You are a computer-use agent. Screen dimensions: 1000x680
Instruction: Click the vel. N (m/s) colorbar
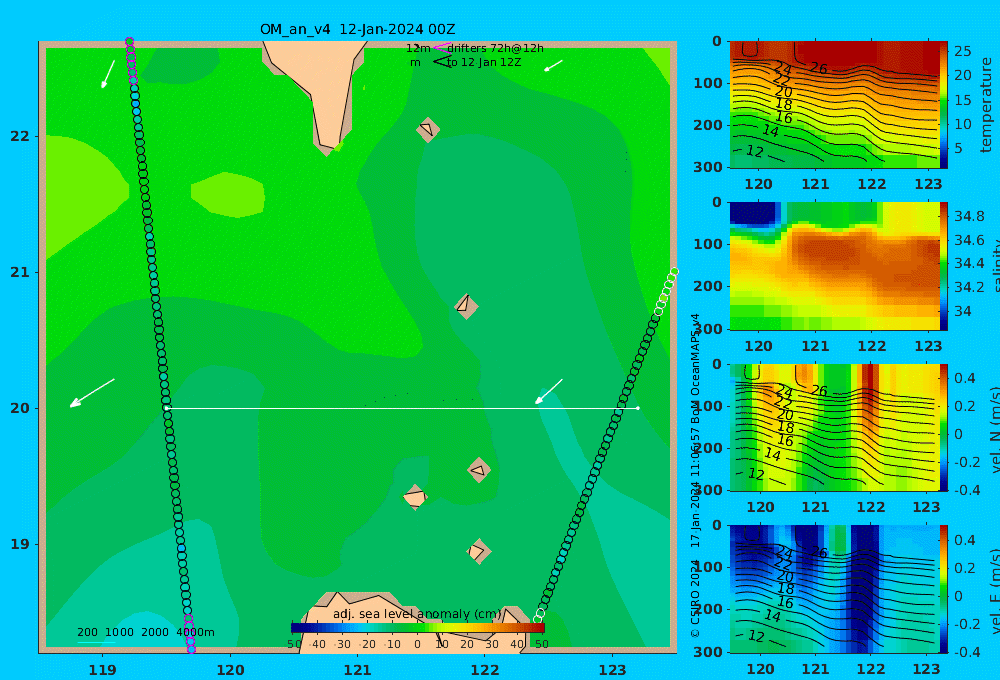(944, 427)
